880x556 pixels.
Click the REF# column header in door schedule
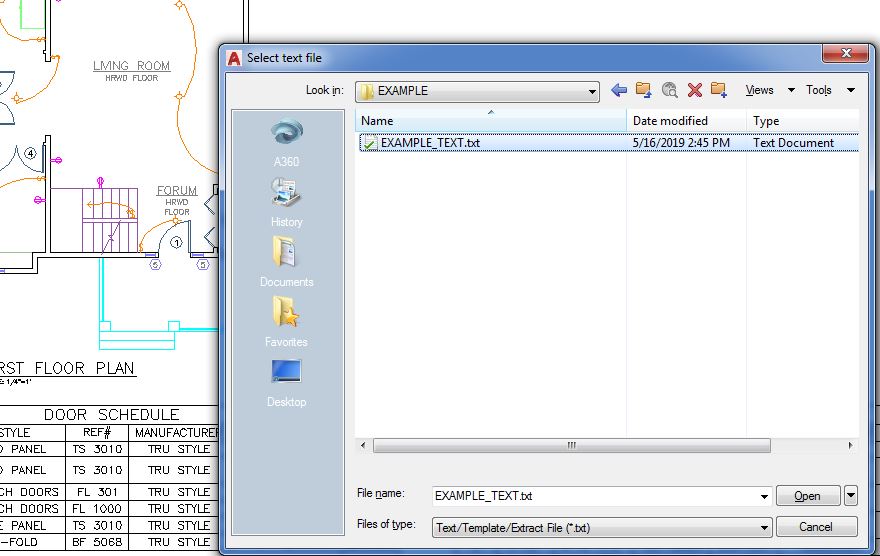(x=97, y=433)
